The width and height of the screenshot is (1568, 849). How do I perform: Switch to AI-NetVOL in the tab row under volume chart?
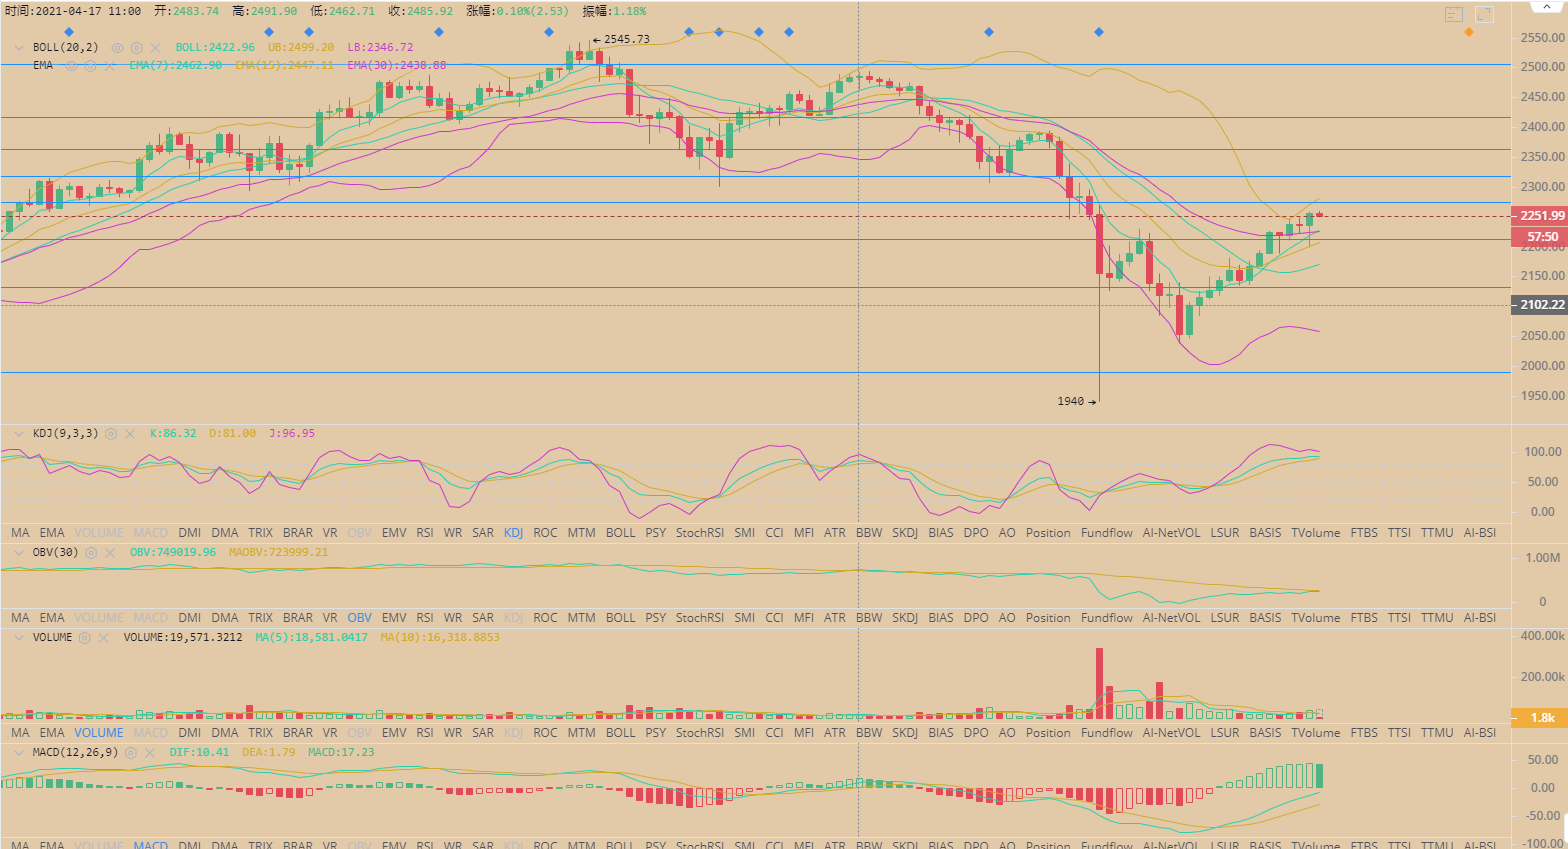click(1172, 733)
